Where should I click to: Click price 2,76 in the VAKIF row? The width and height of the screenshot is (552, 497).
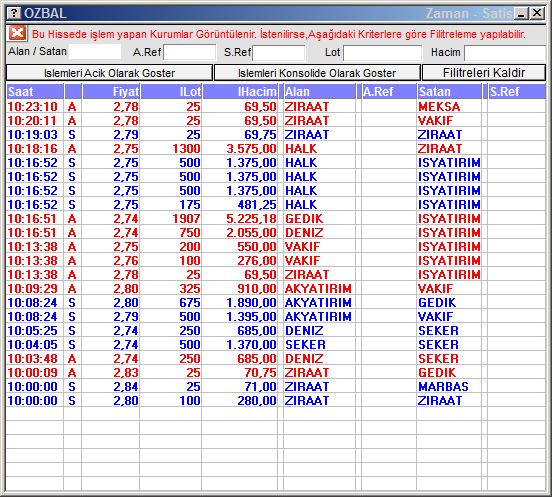(126, 261)
